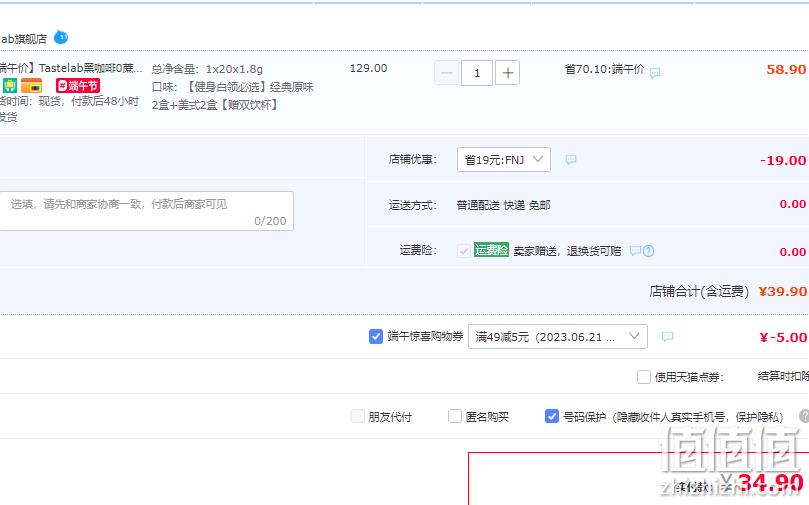Uncheck the 端午惊喜购物券 checkbox
This screenshot has height=505, width=809.
click(x=376, y=337)
